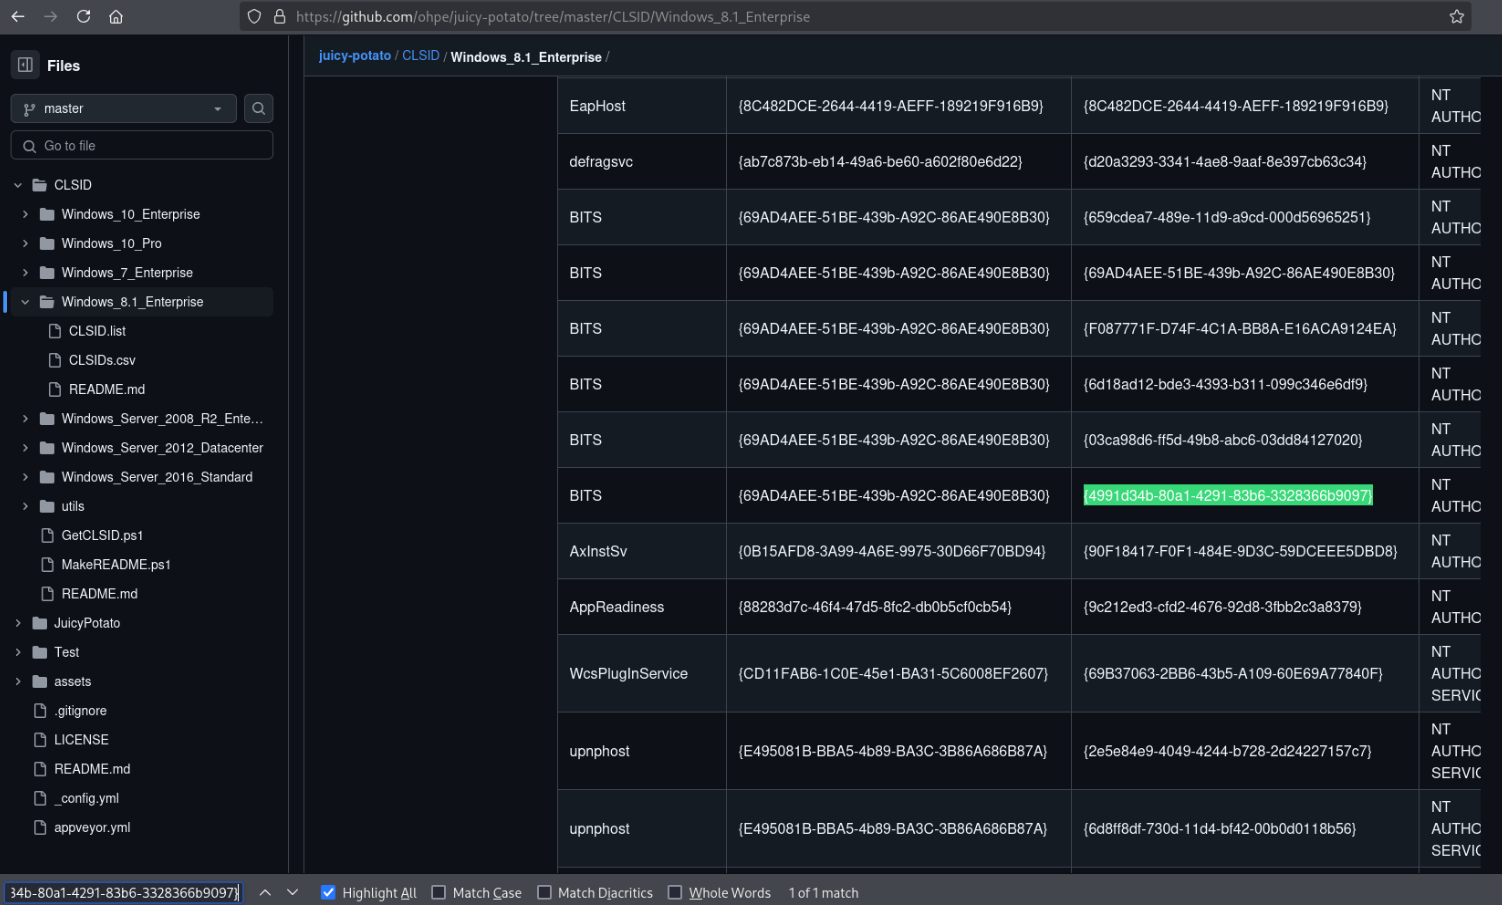Enable Match Diacritics checkbox
Image resolution: width=1502 pixels, height=905 pixels.
point(544,892)
